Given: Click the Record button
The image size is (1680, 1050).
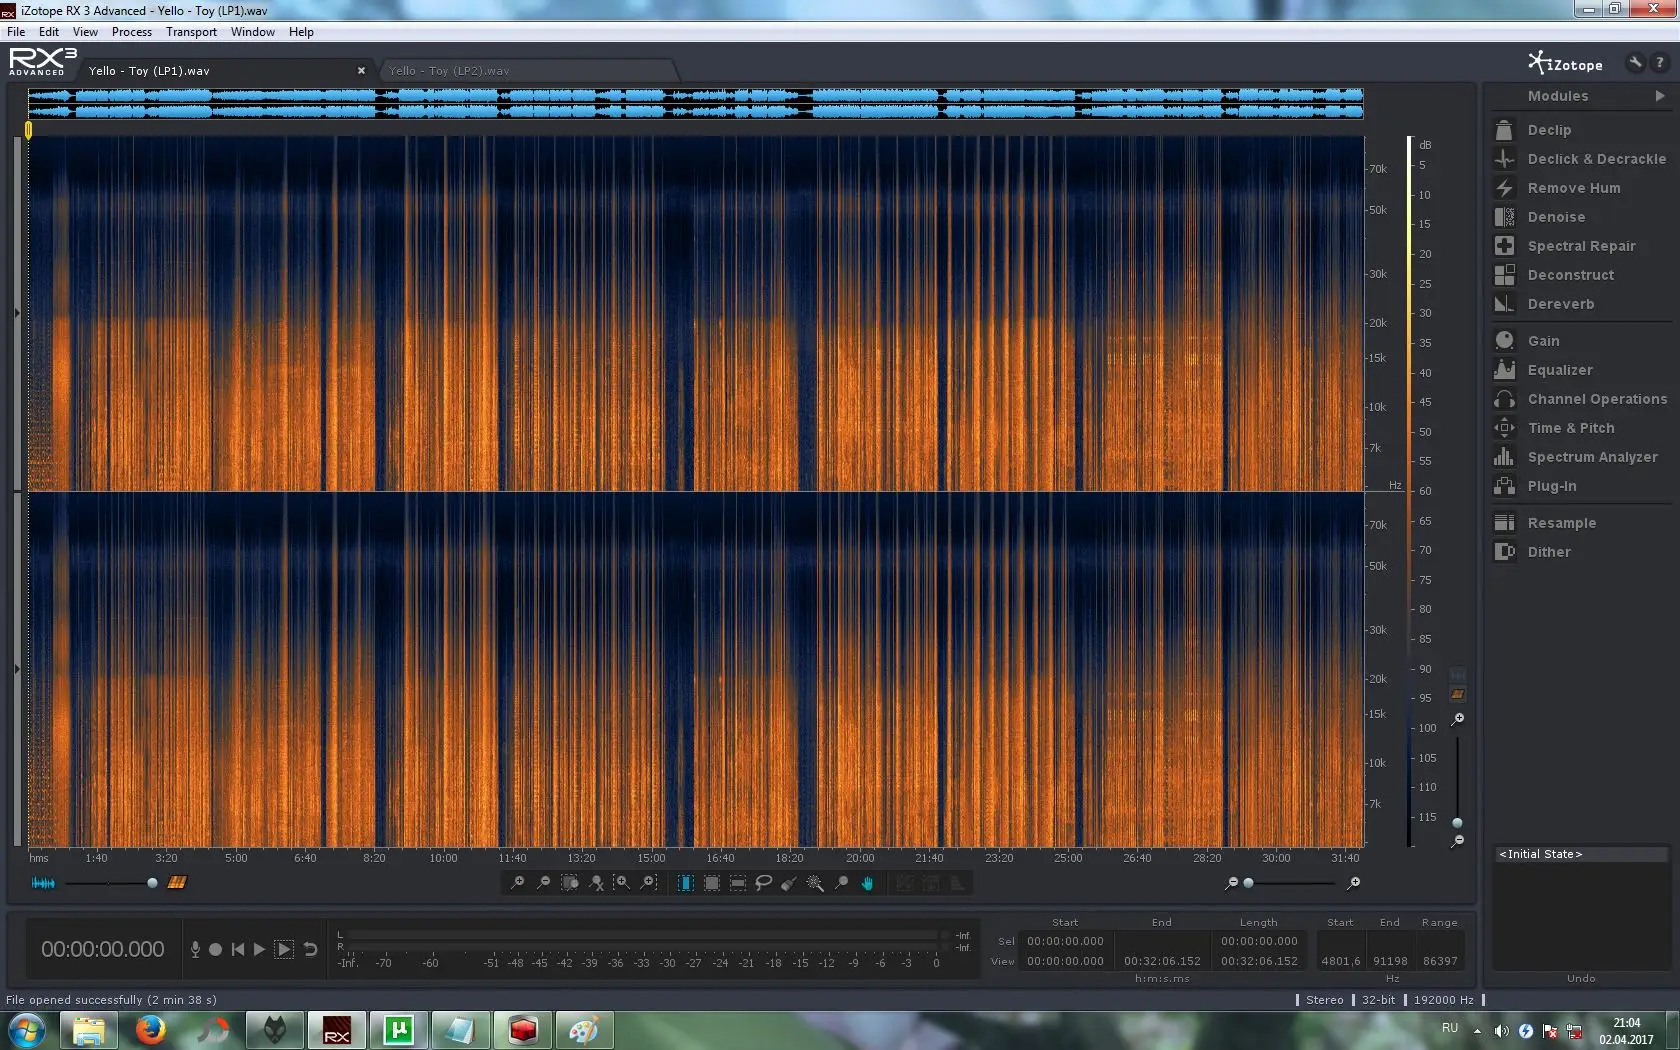Looking at the screenshot, I should tap(215, 949).
